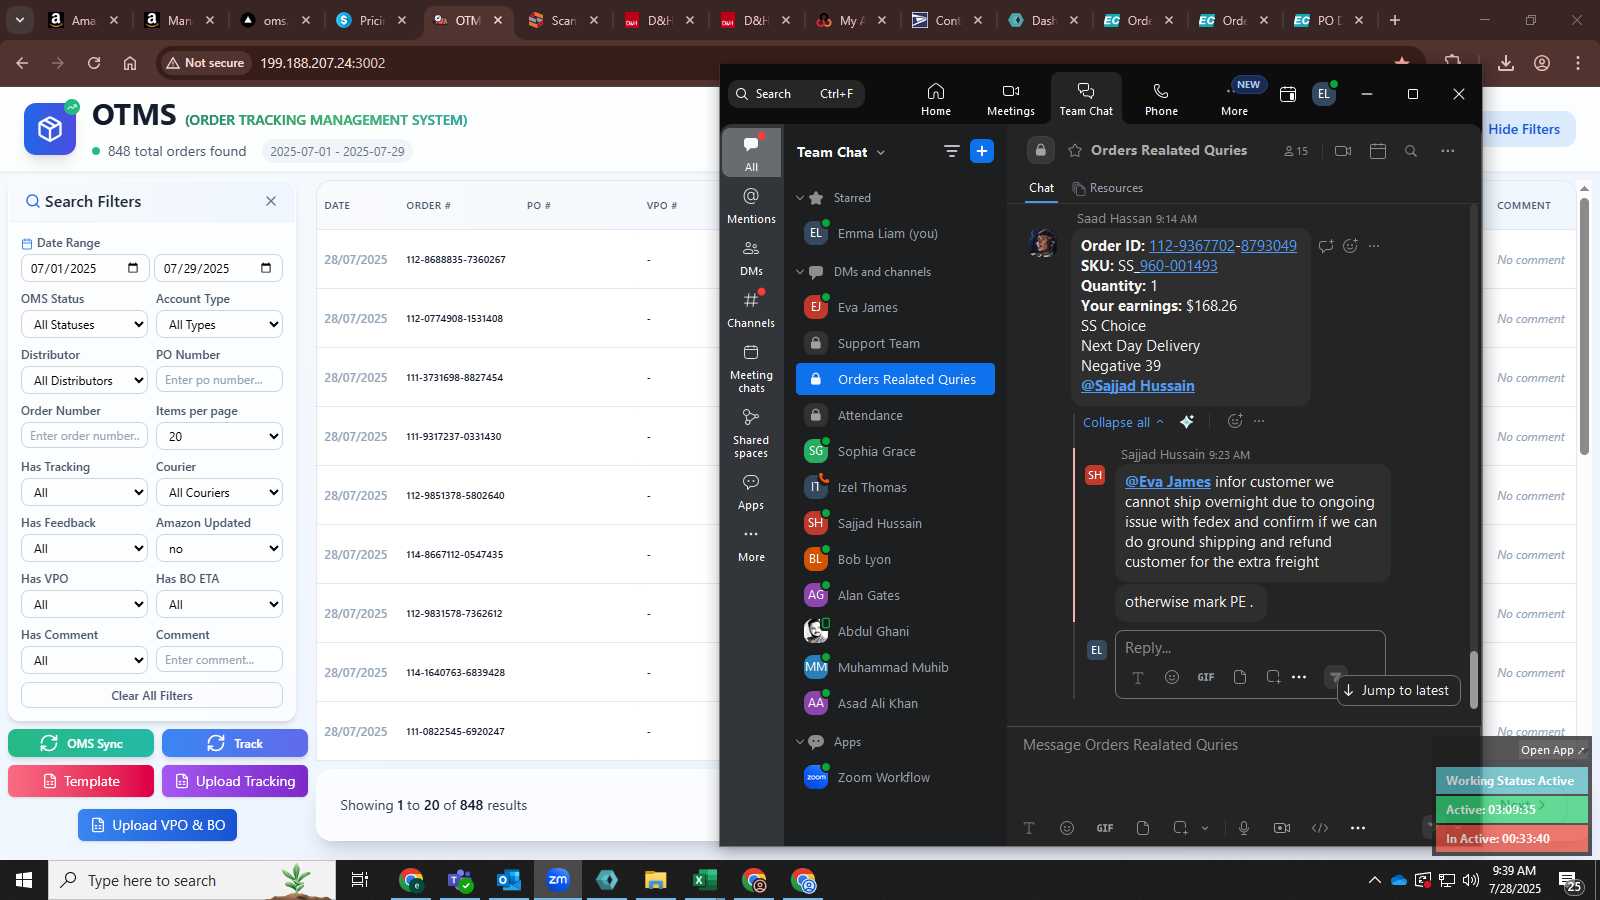
Task: Open Meeting chats in the sidebar
Action: point(751,367)
